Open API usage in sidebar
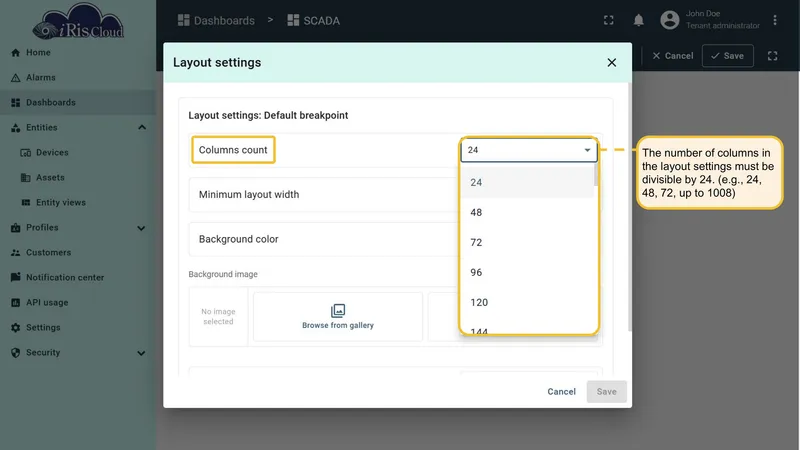The image size is (800, 450). point(46,303)
